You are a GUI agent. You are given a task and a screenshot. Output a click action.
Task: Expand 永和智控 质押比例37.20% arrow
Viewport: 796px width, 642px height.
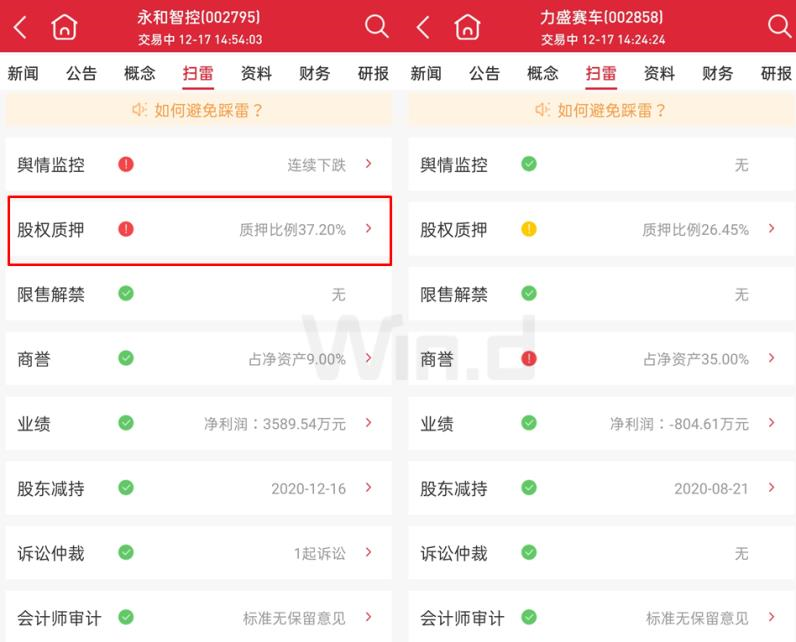[x=369, y=228]
